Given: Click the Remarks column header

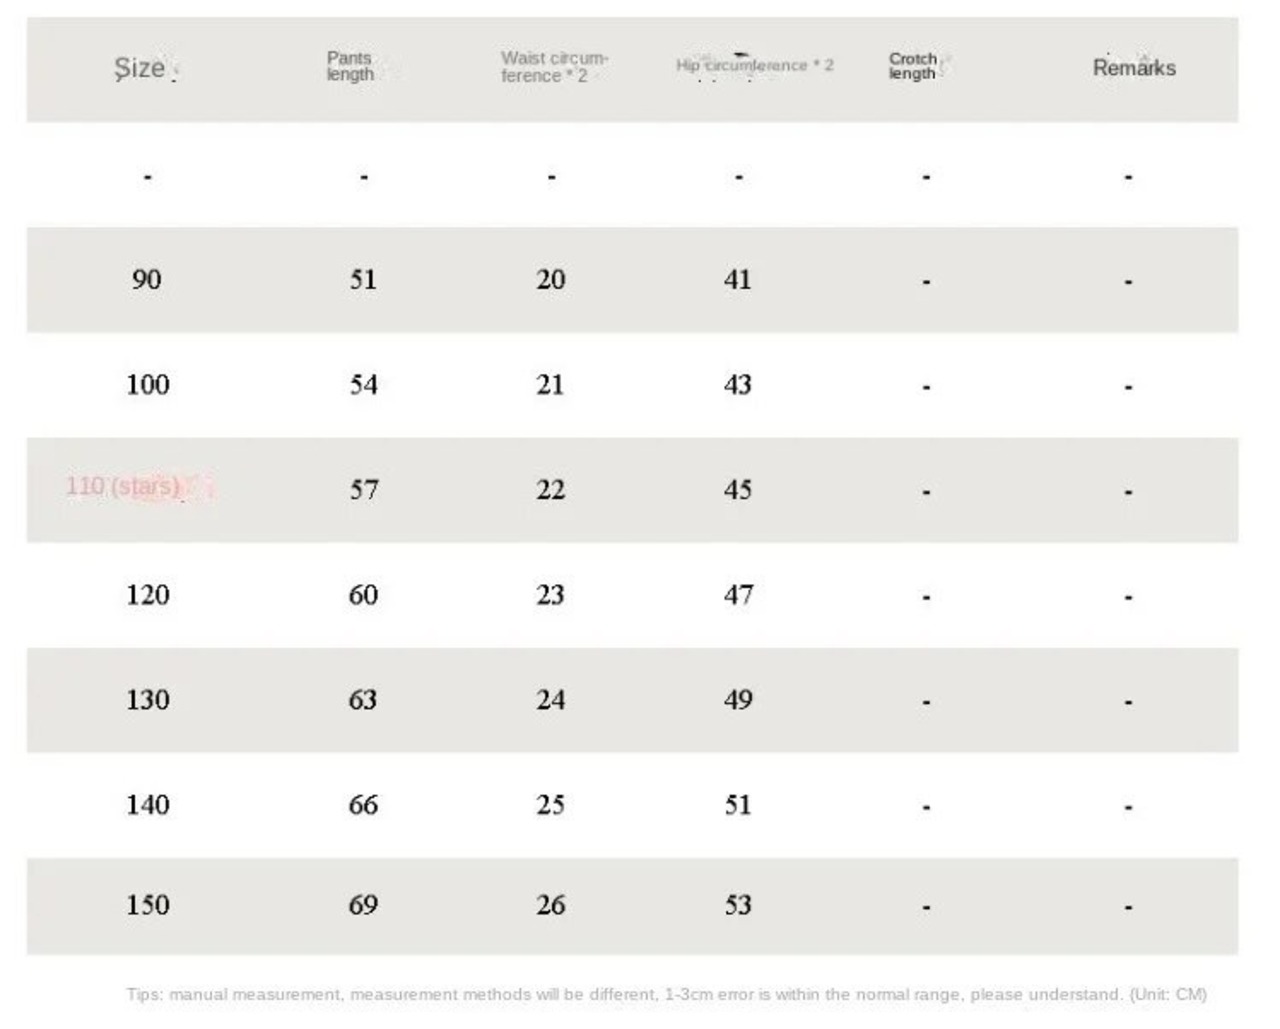Looking at the screenshot, I should (1133, 68).
